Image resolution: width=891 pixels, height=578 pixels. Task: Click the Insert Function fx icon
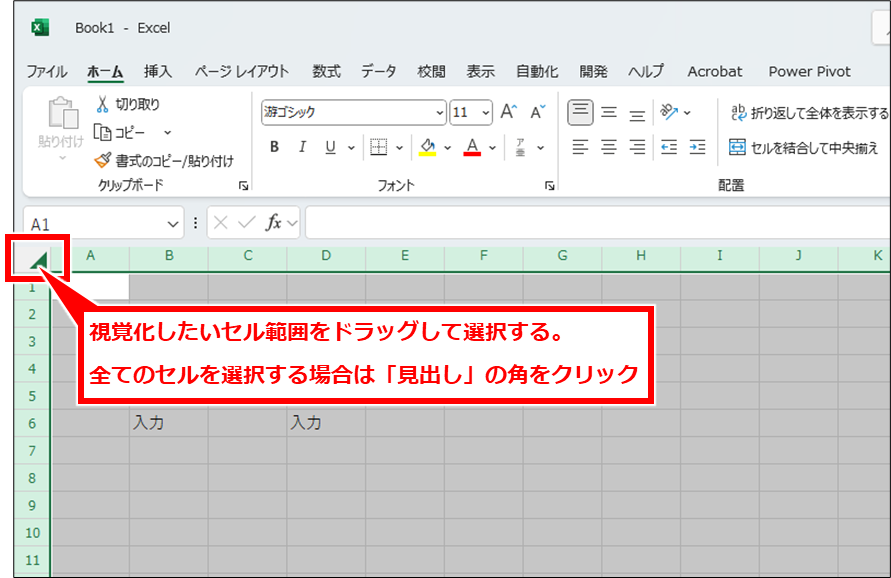(273, 223)
